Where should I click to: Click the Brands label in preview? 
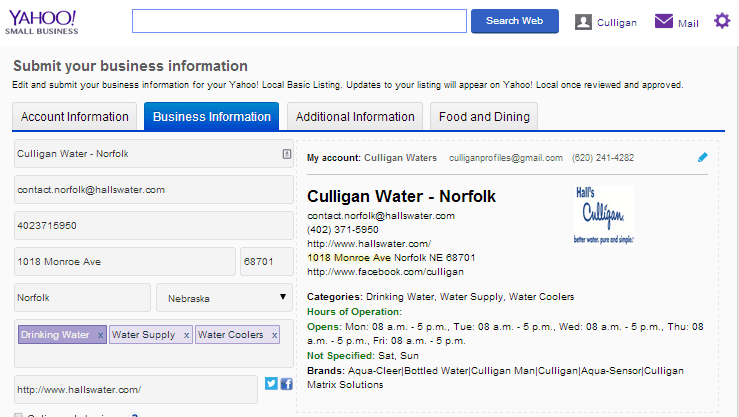[326, 371]
